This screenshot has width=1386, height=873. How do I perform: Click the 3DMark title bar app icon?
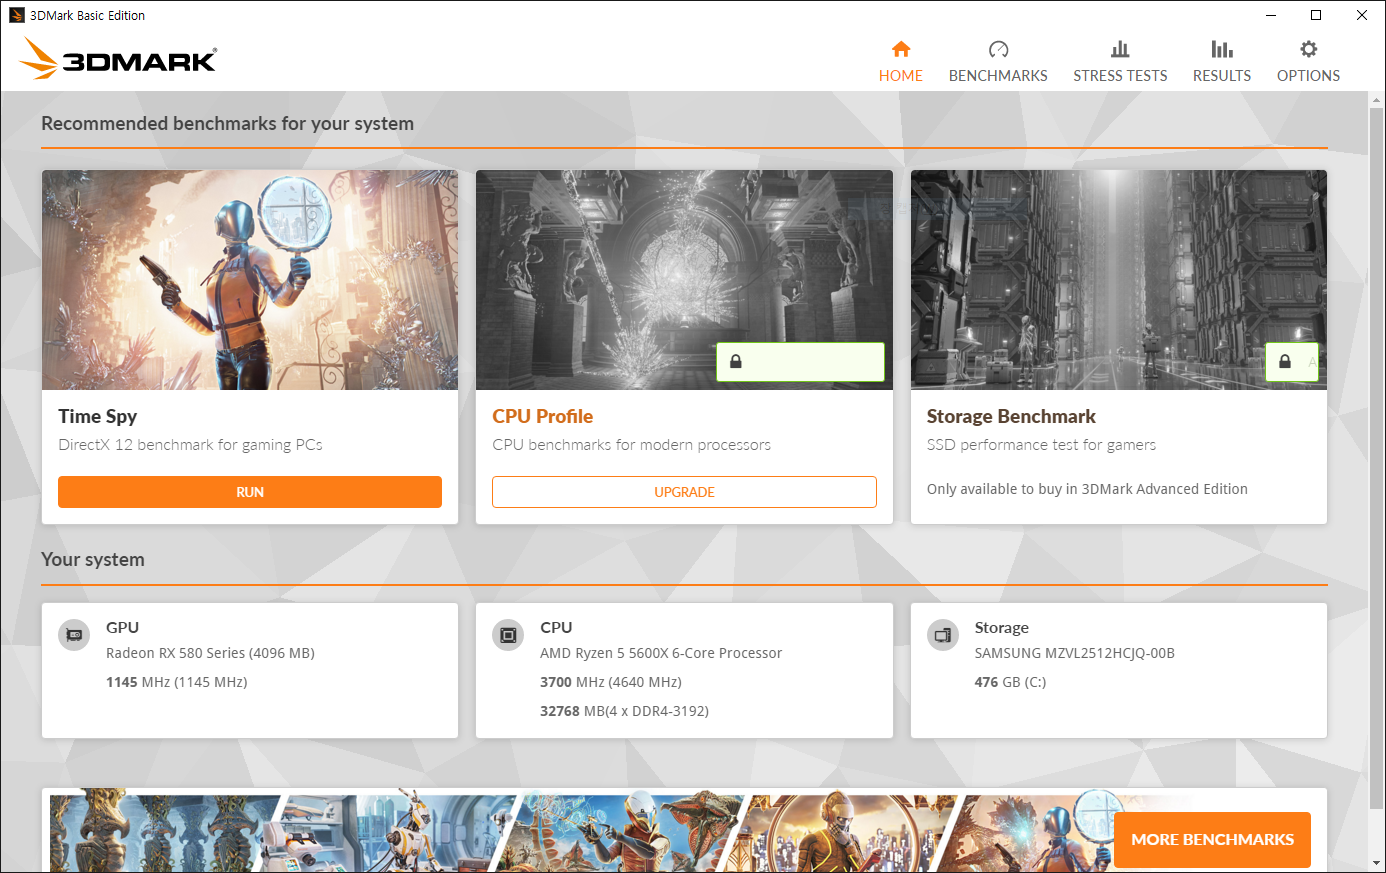pos(16,15)
